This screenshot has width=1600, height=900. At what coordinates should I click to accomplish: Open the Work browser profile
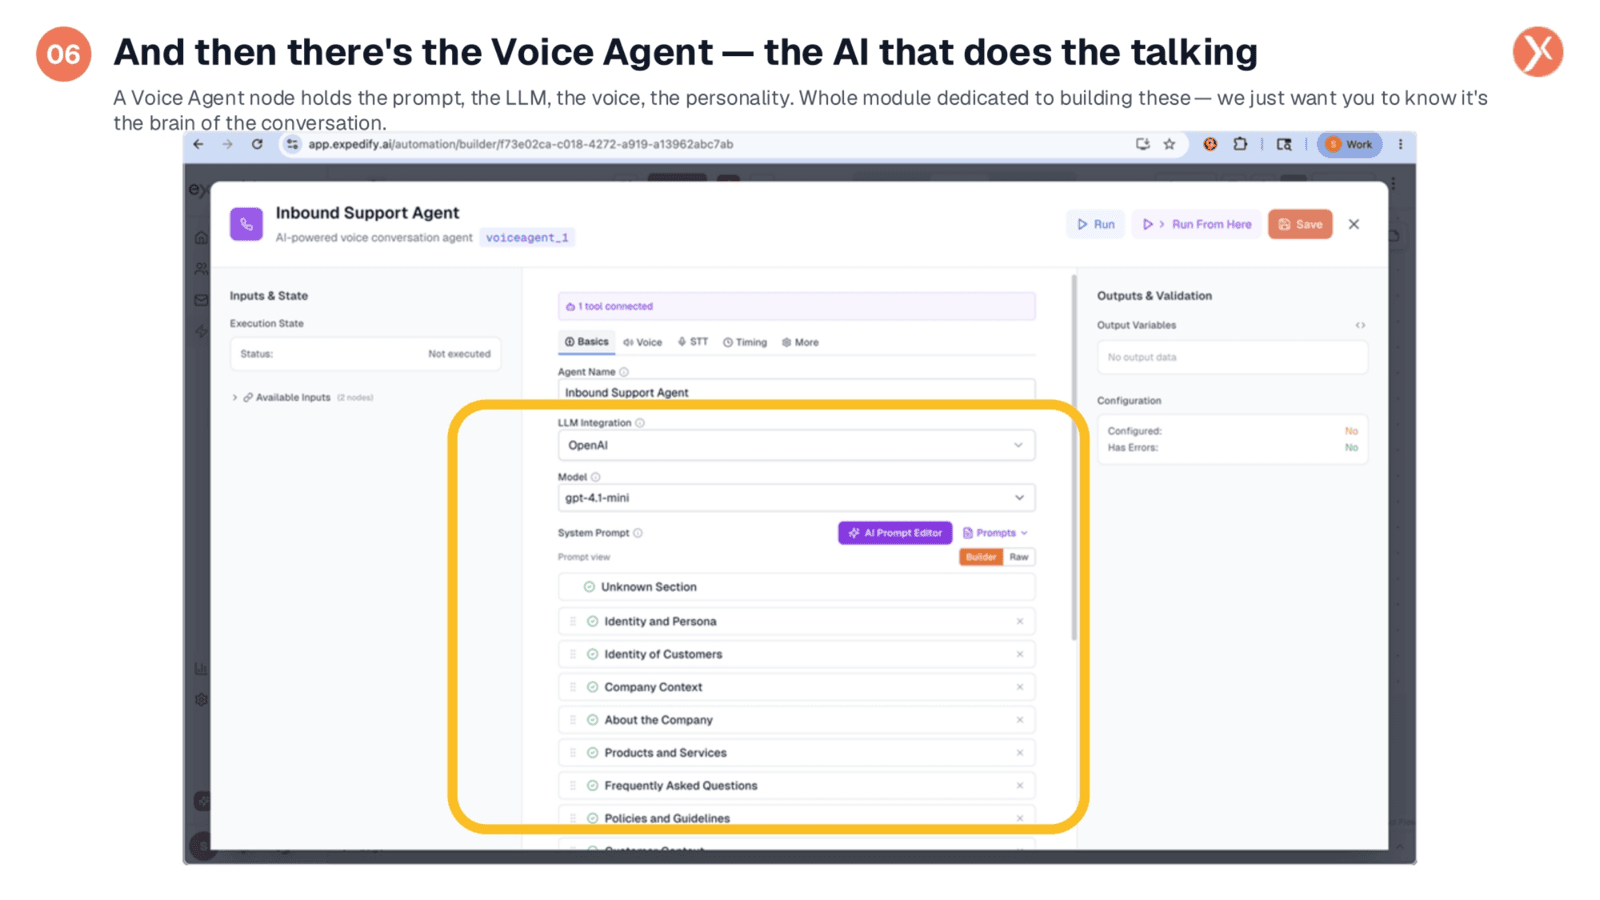coord(1349,144)
